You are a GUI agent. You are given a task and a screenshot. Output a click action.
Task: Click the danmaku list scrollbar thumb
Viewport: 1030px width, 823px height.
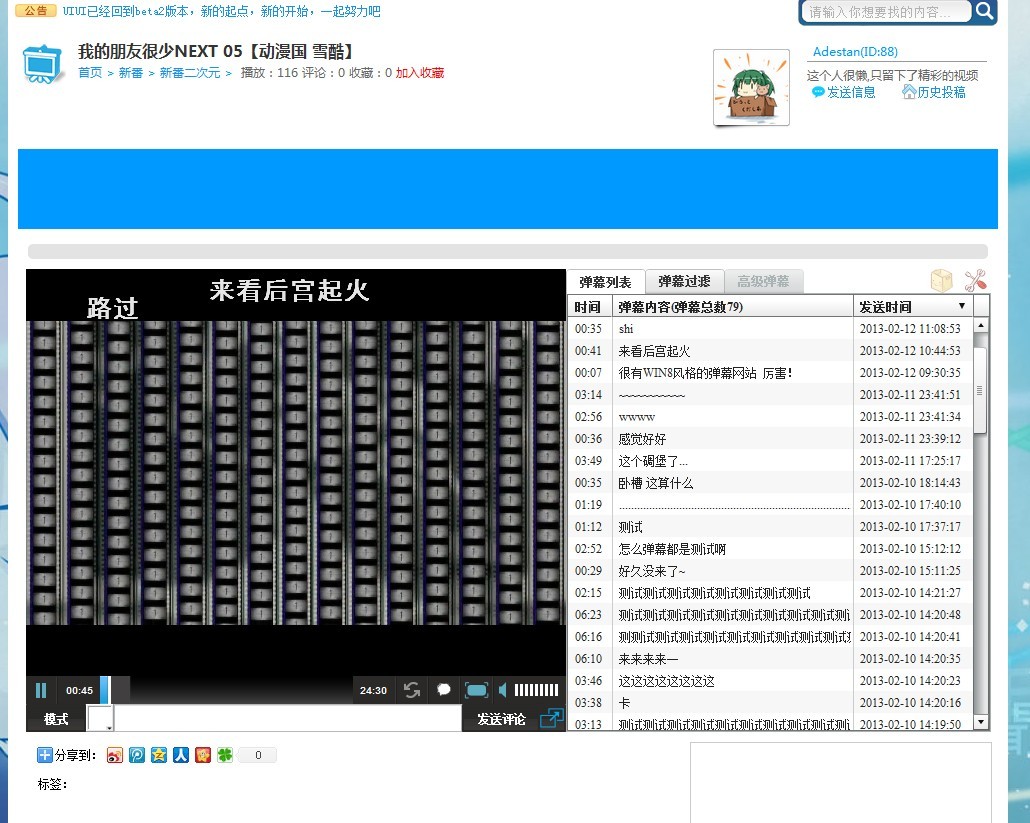coord(979,390)
